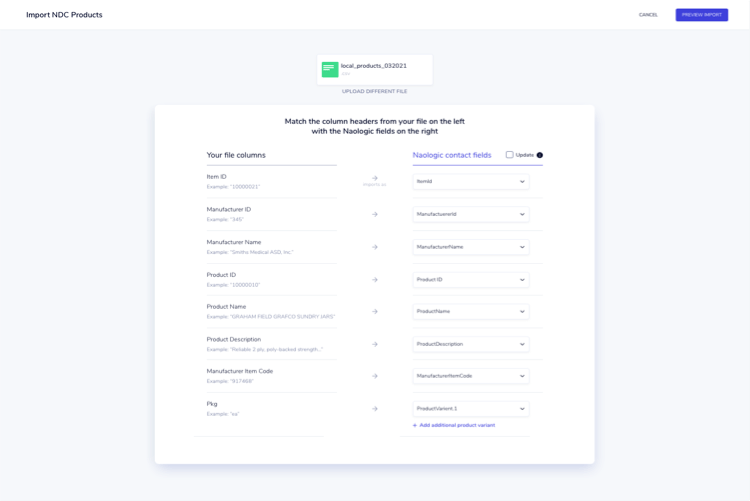The width and height of the screenshot is (750, 501).
Task: Open the ManufacturerItemCode field dropdown
Action: 471,376
